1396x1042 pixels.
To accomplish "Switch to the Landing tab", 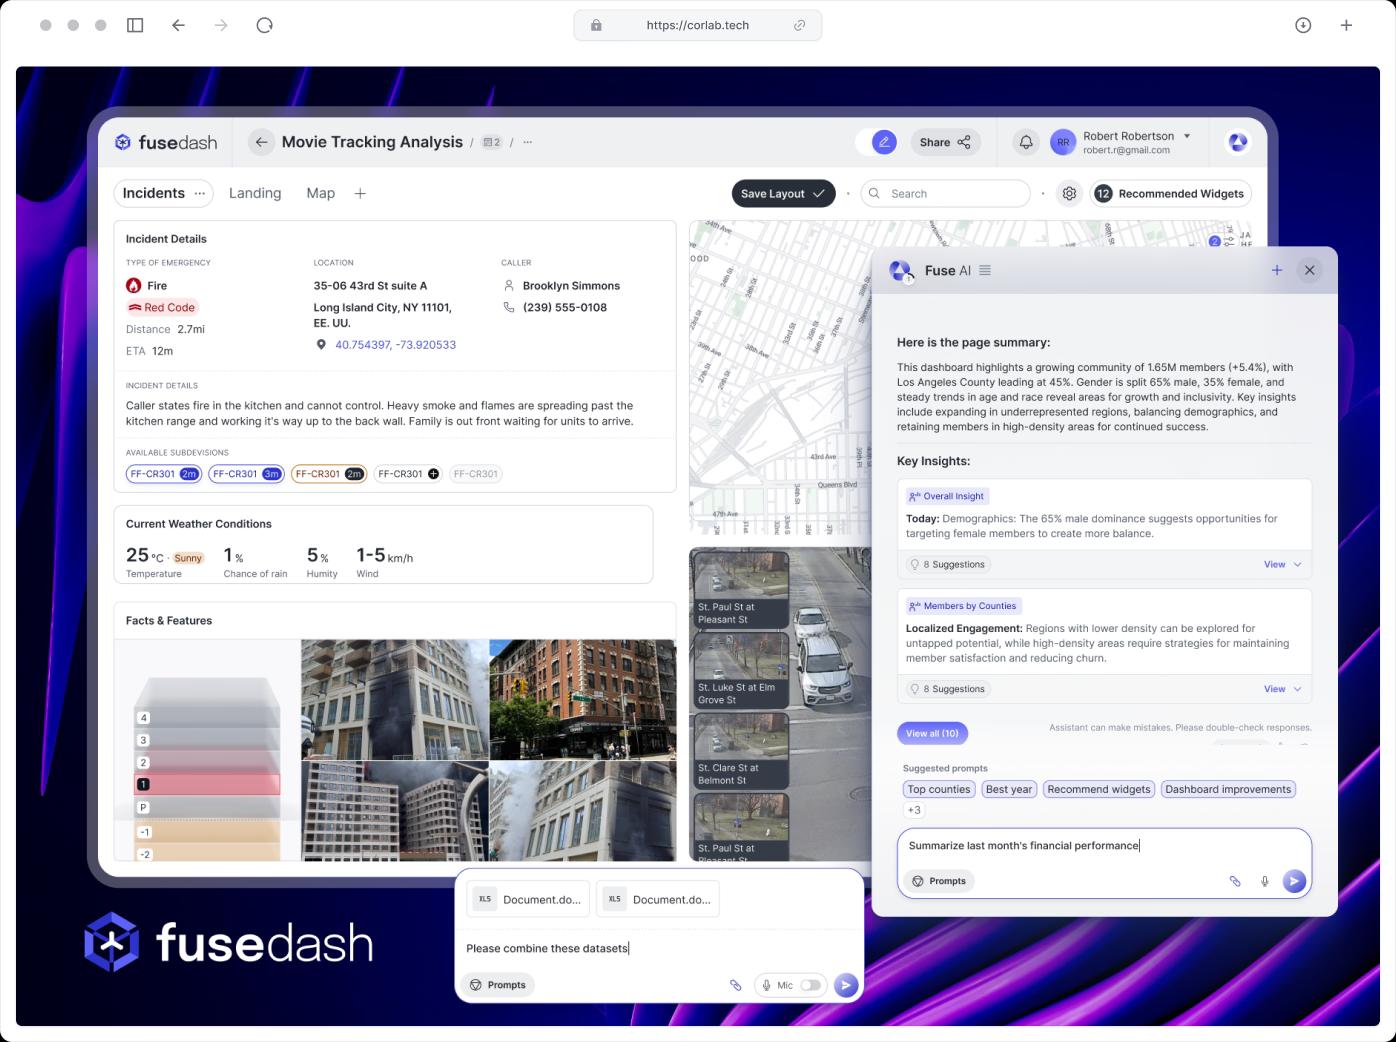I will click(x=255, y=193).
